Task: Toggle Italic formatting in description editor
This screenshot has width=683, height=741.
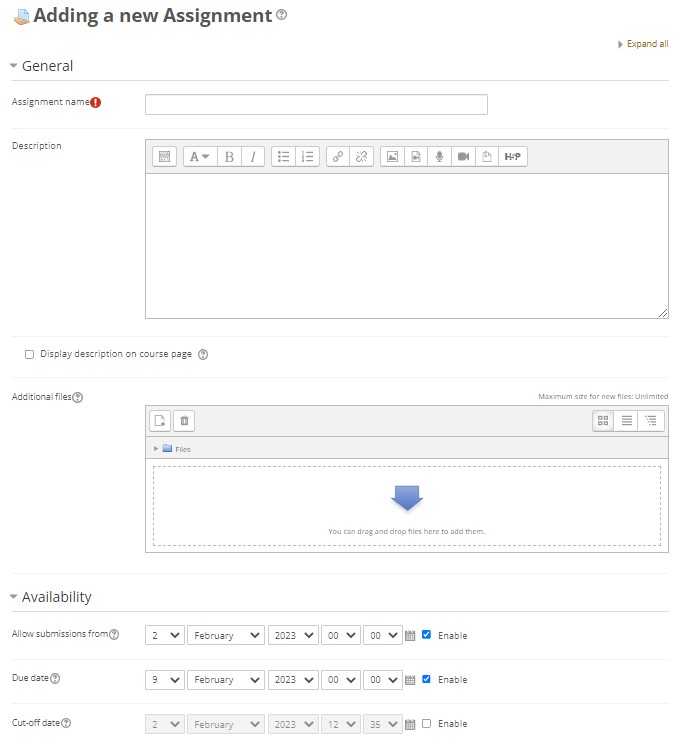Action: coord(253,157)
